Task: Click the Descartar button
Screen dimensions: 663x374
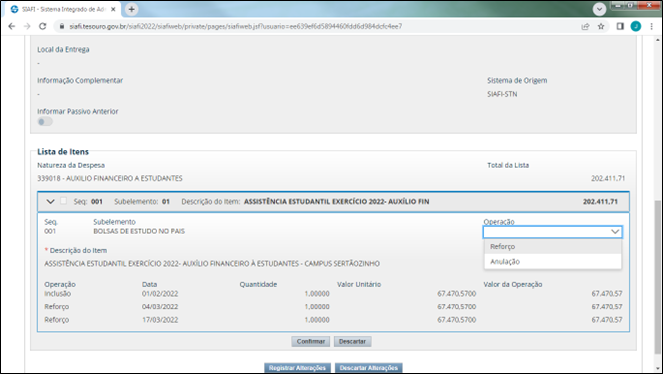Action: pos(352,341)
